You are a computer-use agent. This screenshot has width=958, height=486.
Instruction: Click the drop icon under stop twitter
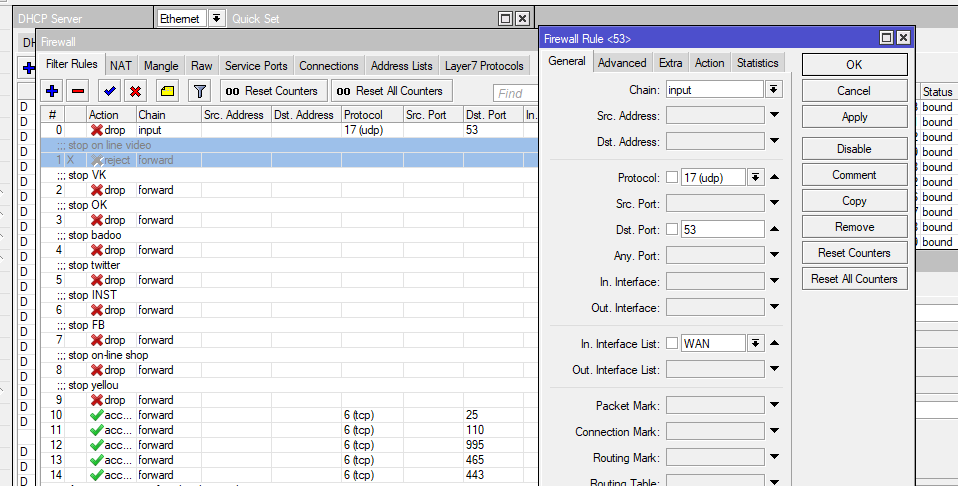97,280
